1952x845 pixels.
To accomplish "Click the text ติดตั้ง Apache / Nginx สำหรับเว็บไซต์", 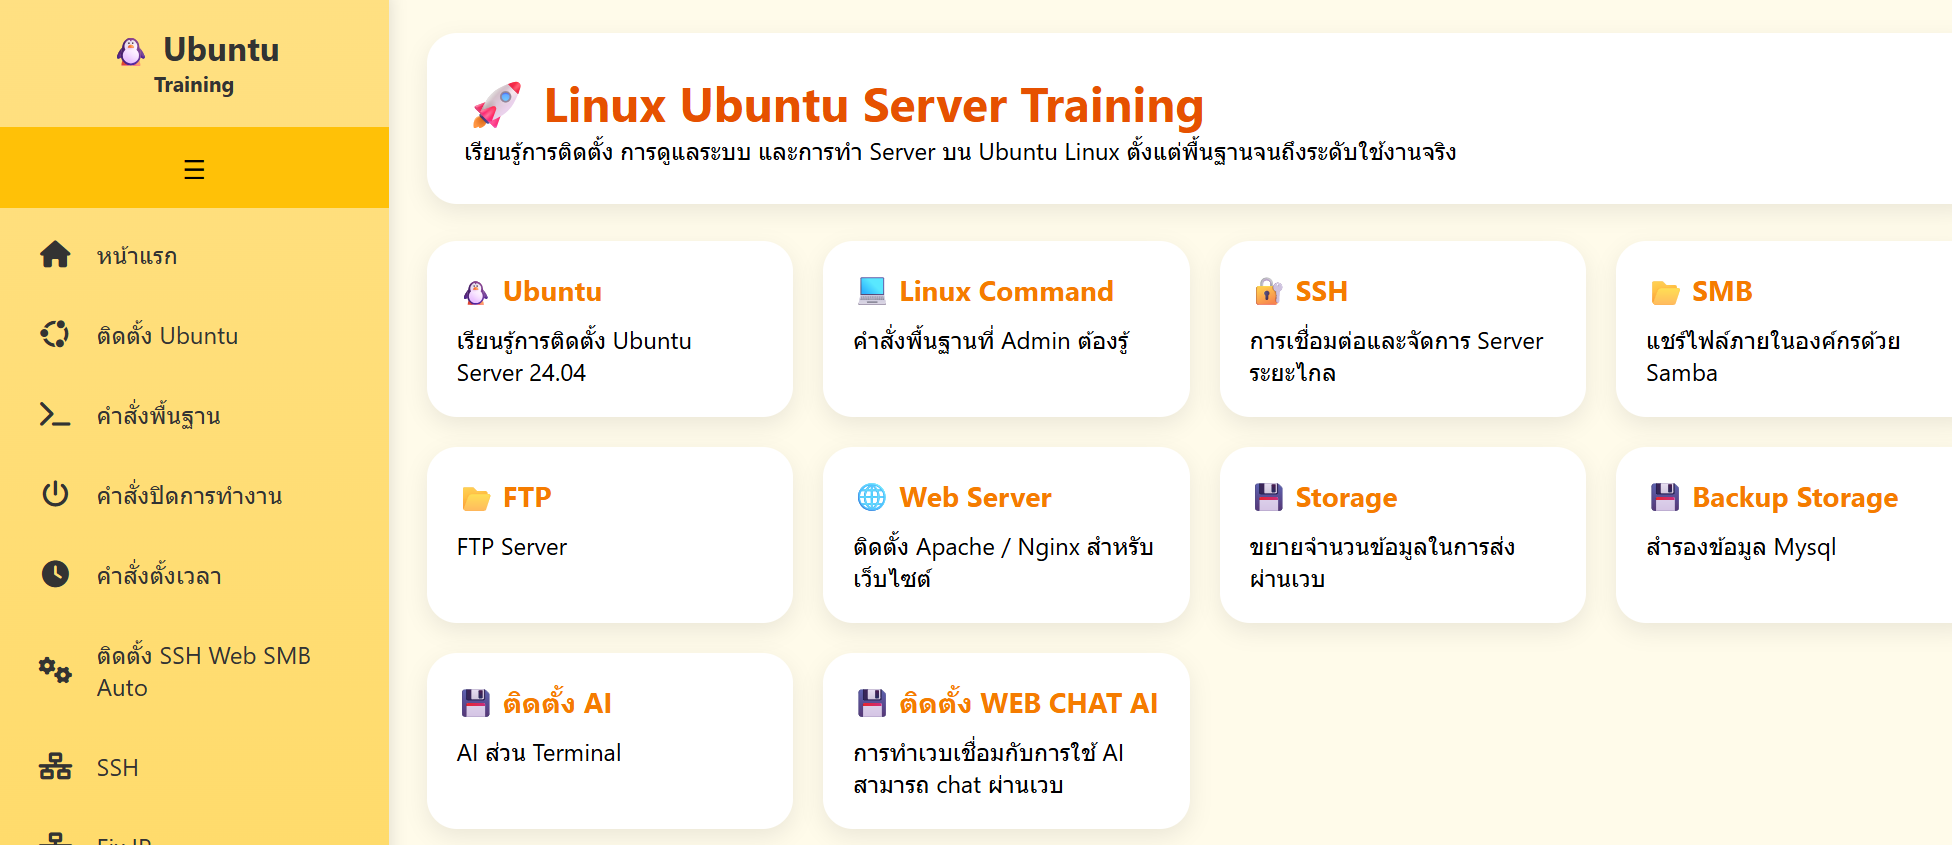I will [1003, 563].
